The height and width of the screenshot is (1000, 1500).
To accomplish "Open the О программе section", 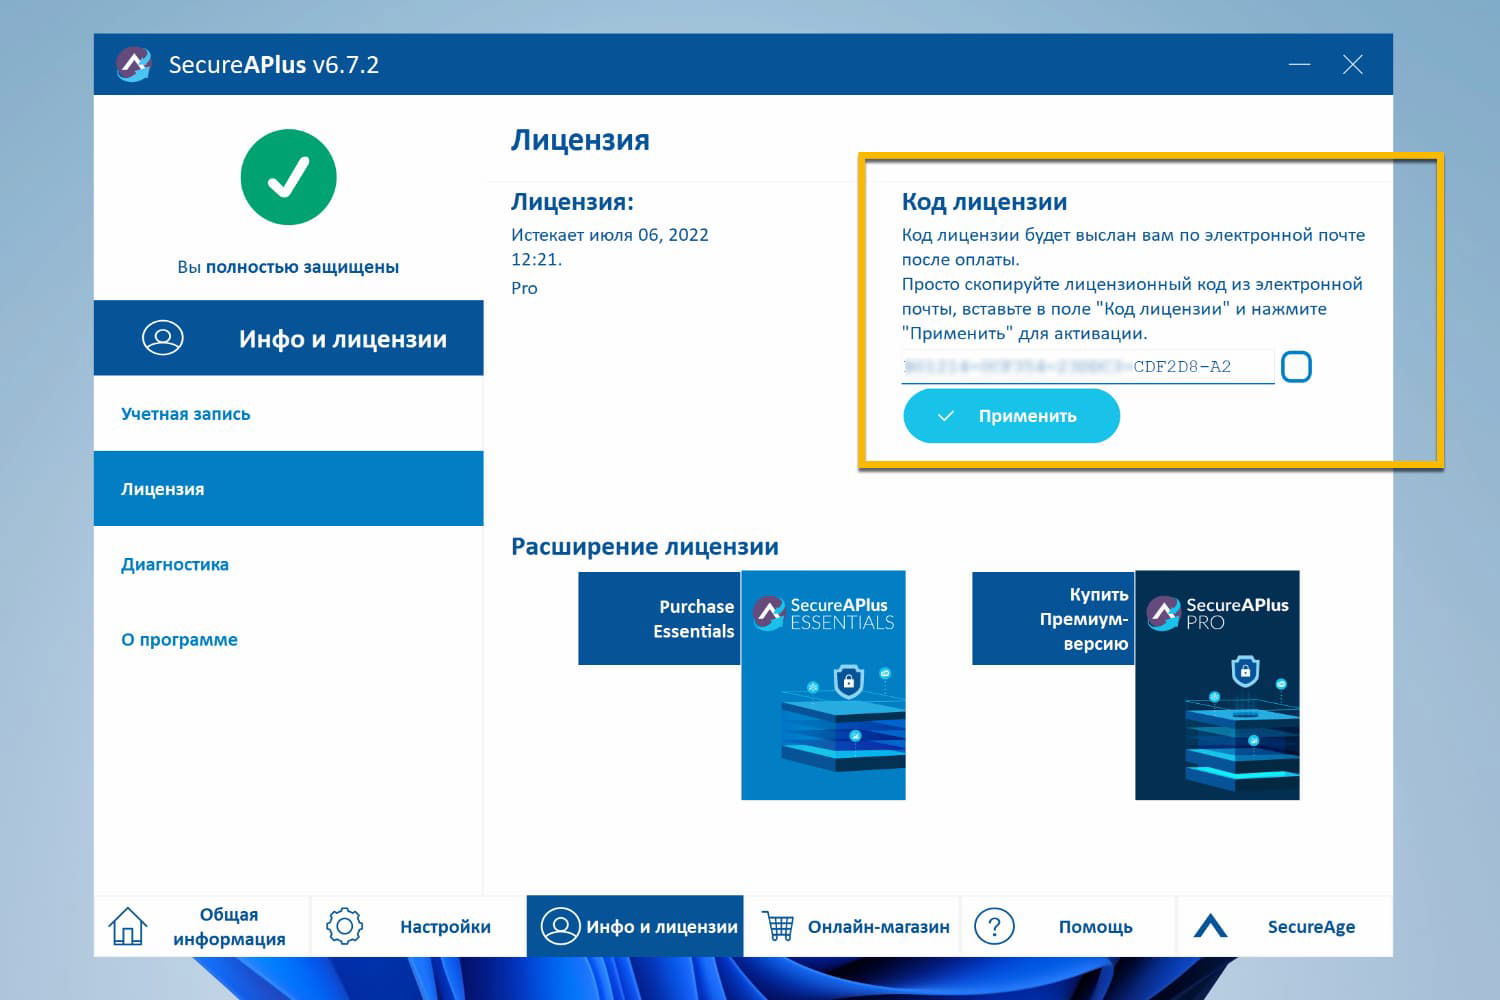I will pyautogui.click(x=289, y=639).
